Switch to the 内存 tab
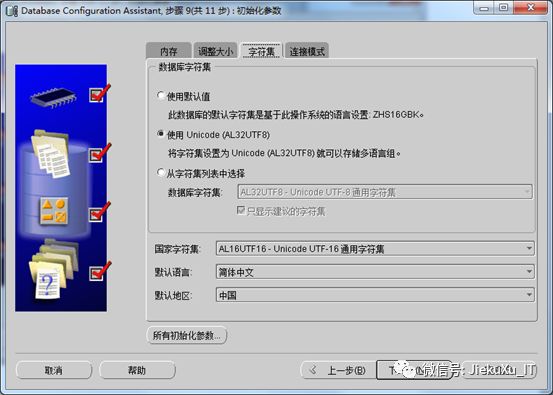Viewport: 553px width, 395px height. (x=169, y=51)
